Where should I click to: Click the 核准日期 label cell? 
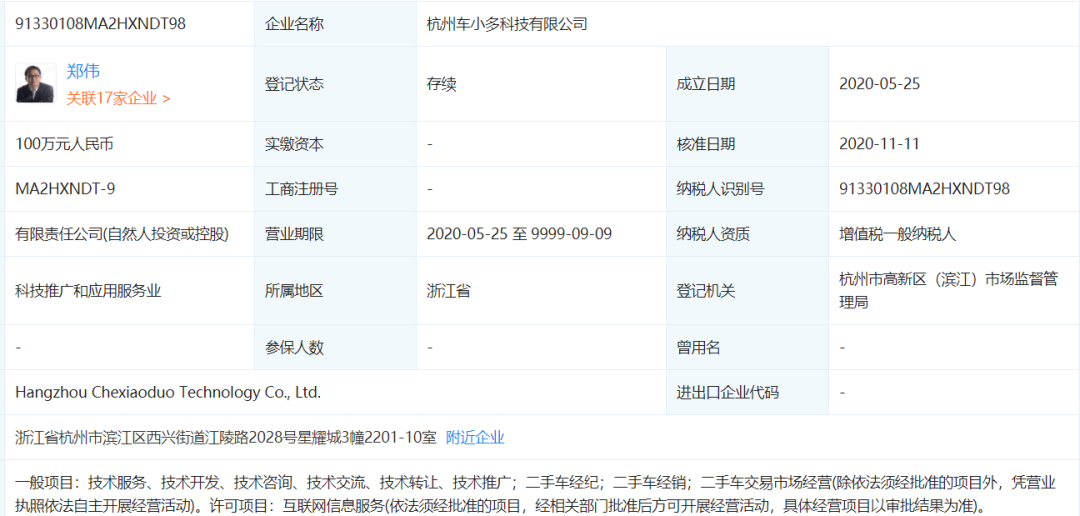click(x=747, y=144)
